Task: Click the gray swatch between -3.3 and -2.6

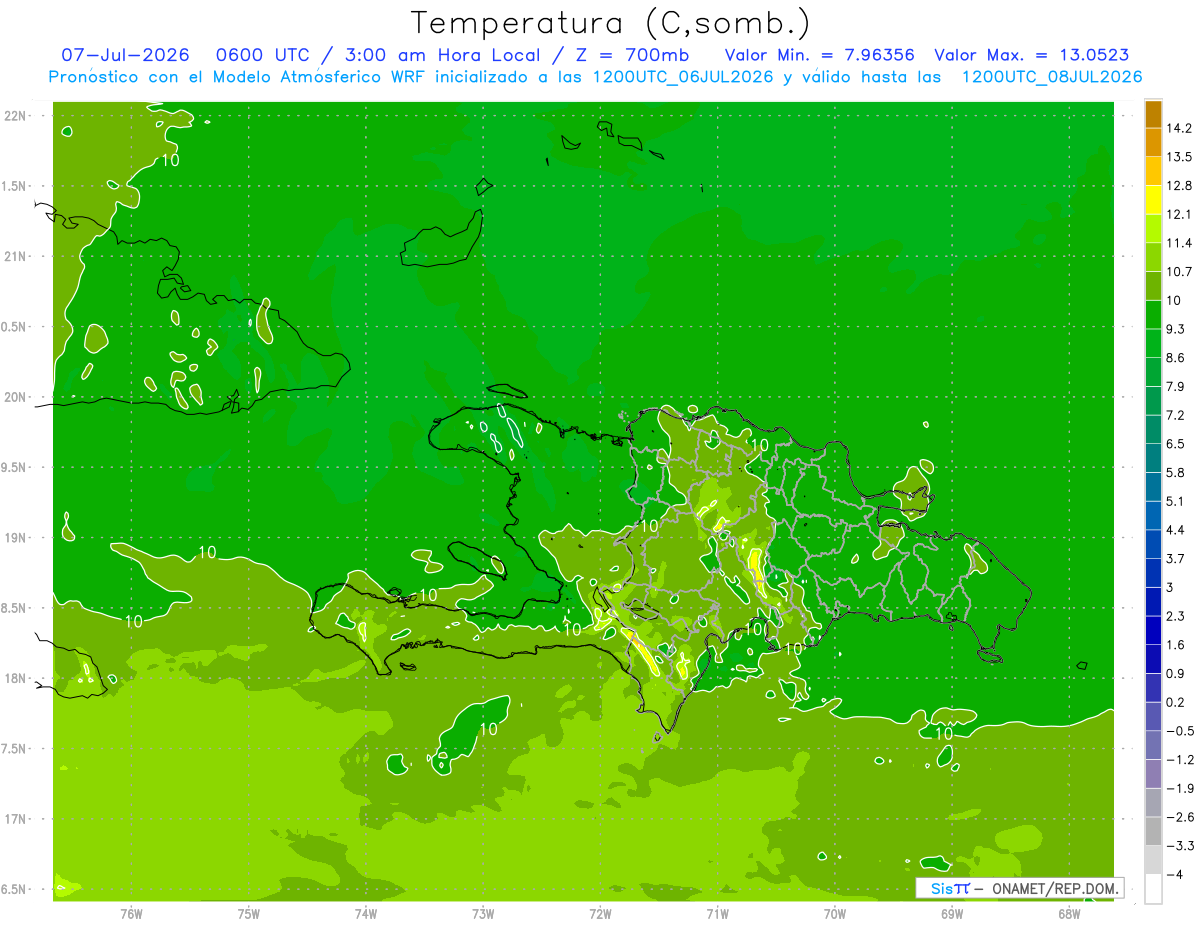Action: click(x=1153, y=831)
